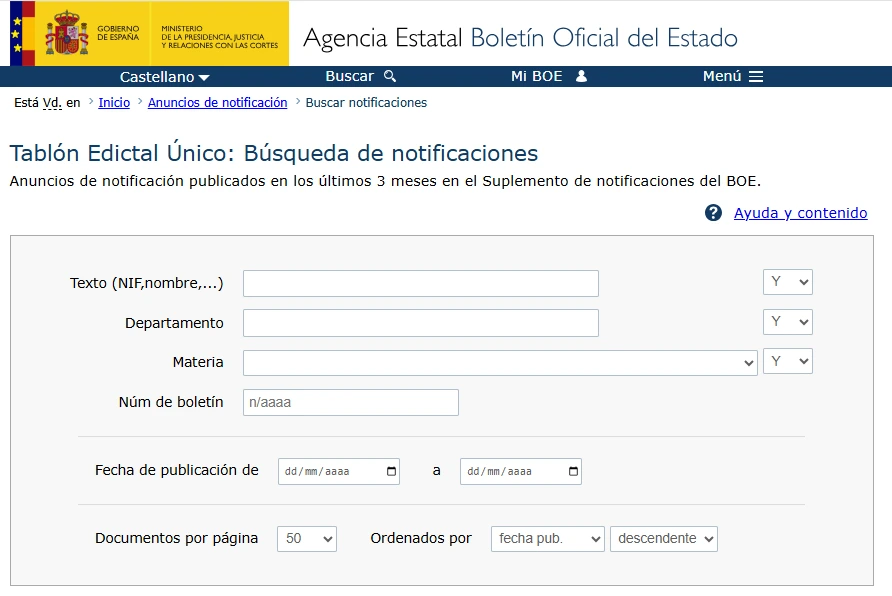This screenshot has height=596, width=892.
Task: Click the Materia field label
Action: [x=198, y=362]
